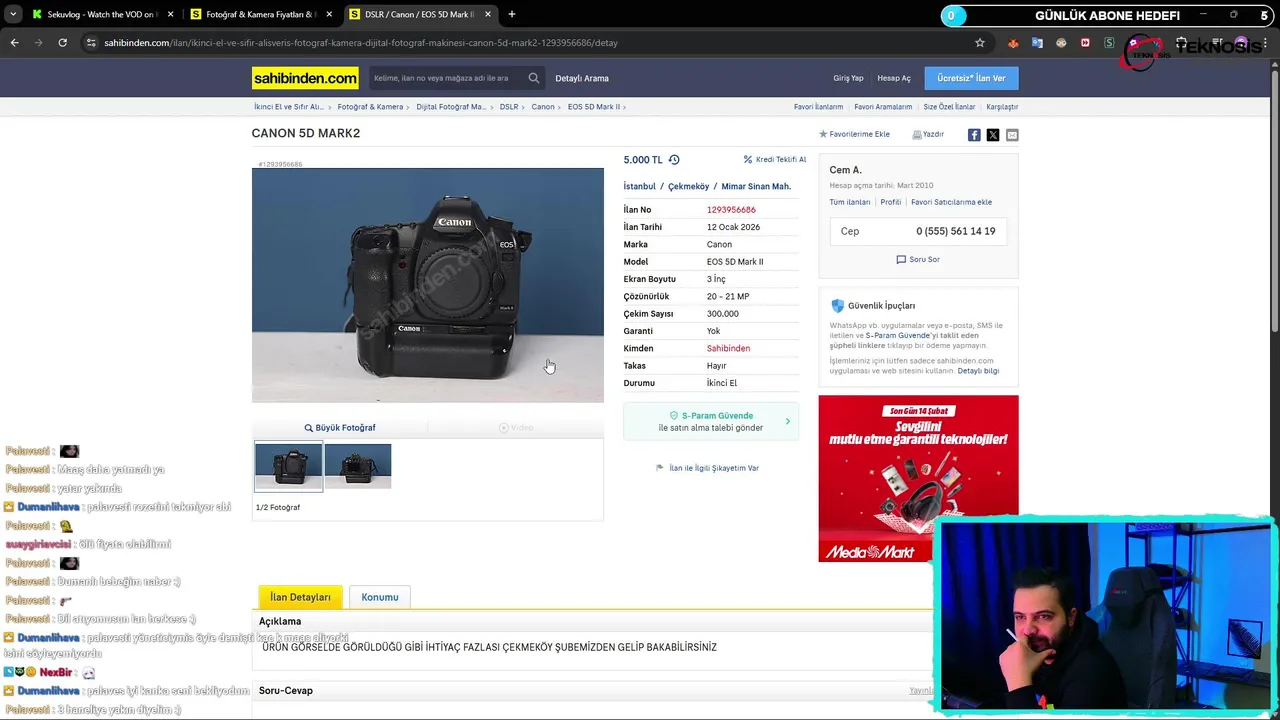Open the main Canon camera photo
Screen dimensions: 1280x720
(428, 285)
